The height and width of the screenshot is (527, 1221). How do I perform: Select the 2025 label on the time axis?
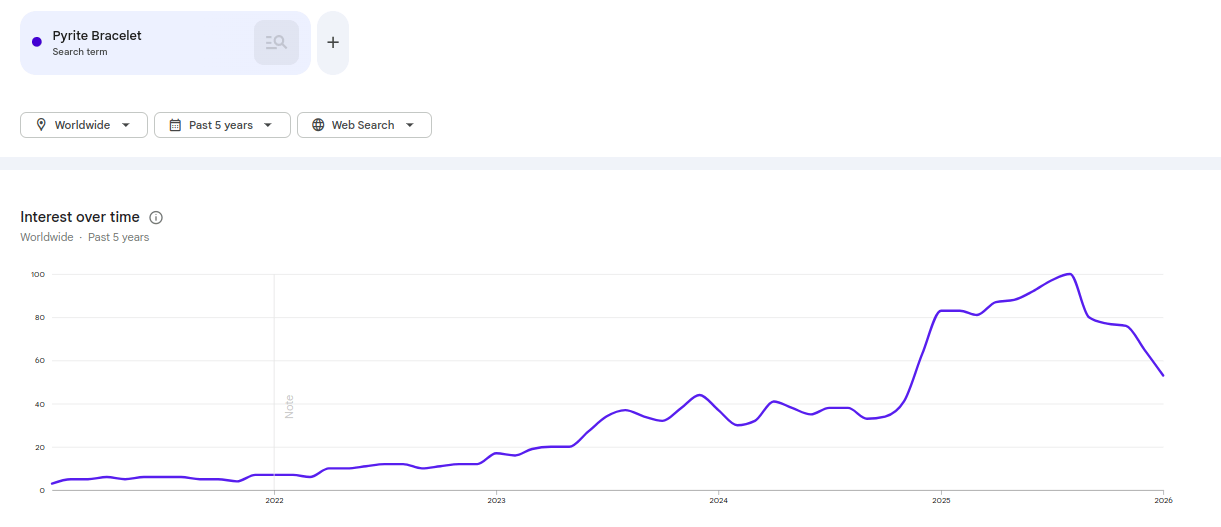pyautogui.click(x=940, y=499)
